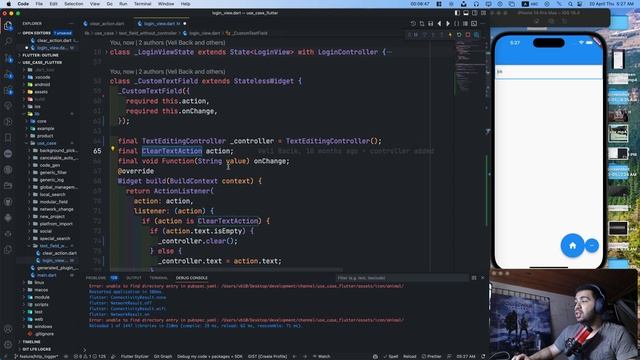Switch to the Problems panel tab

[x=96, y=278]
